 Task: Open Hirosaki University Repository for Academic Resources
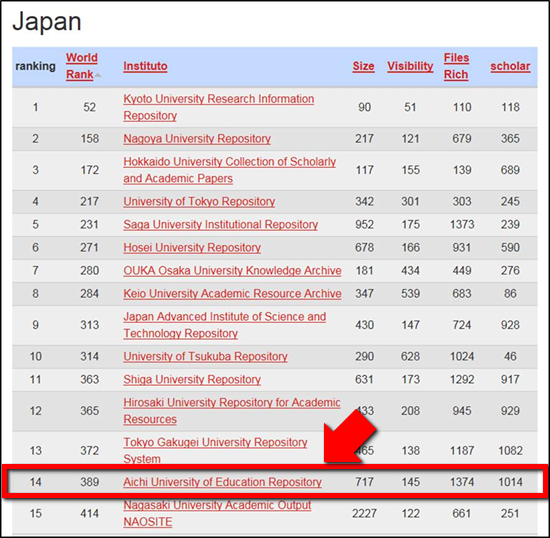click(x=232, y=411)
